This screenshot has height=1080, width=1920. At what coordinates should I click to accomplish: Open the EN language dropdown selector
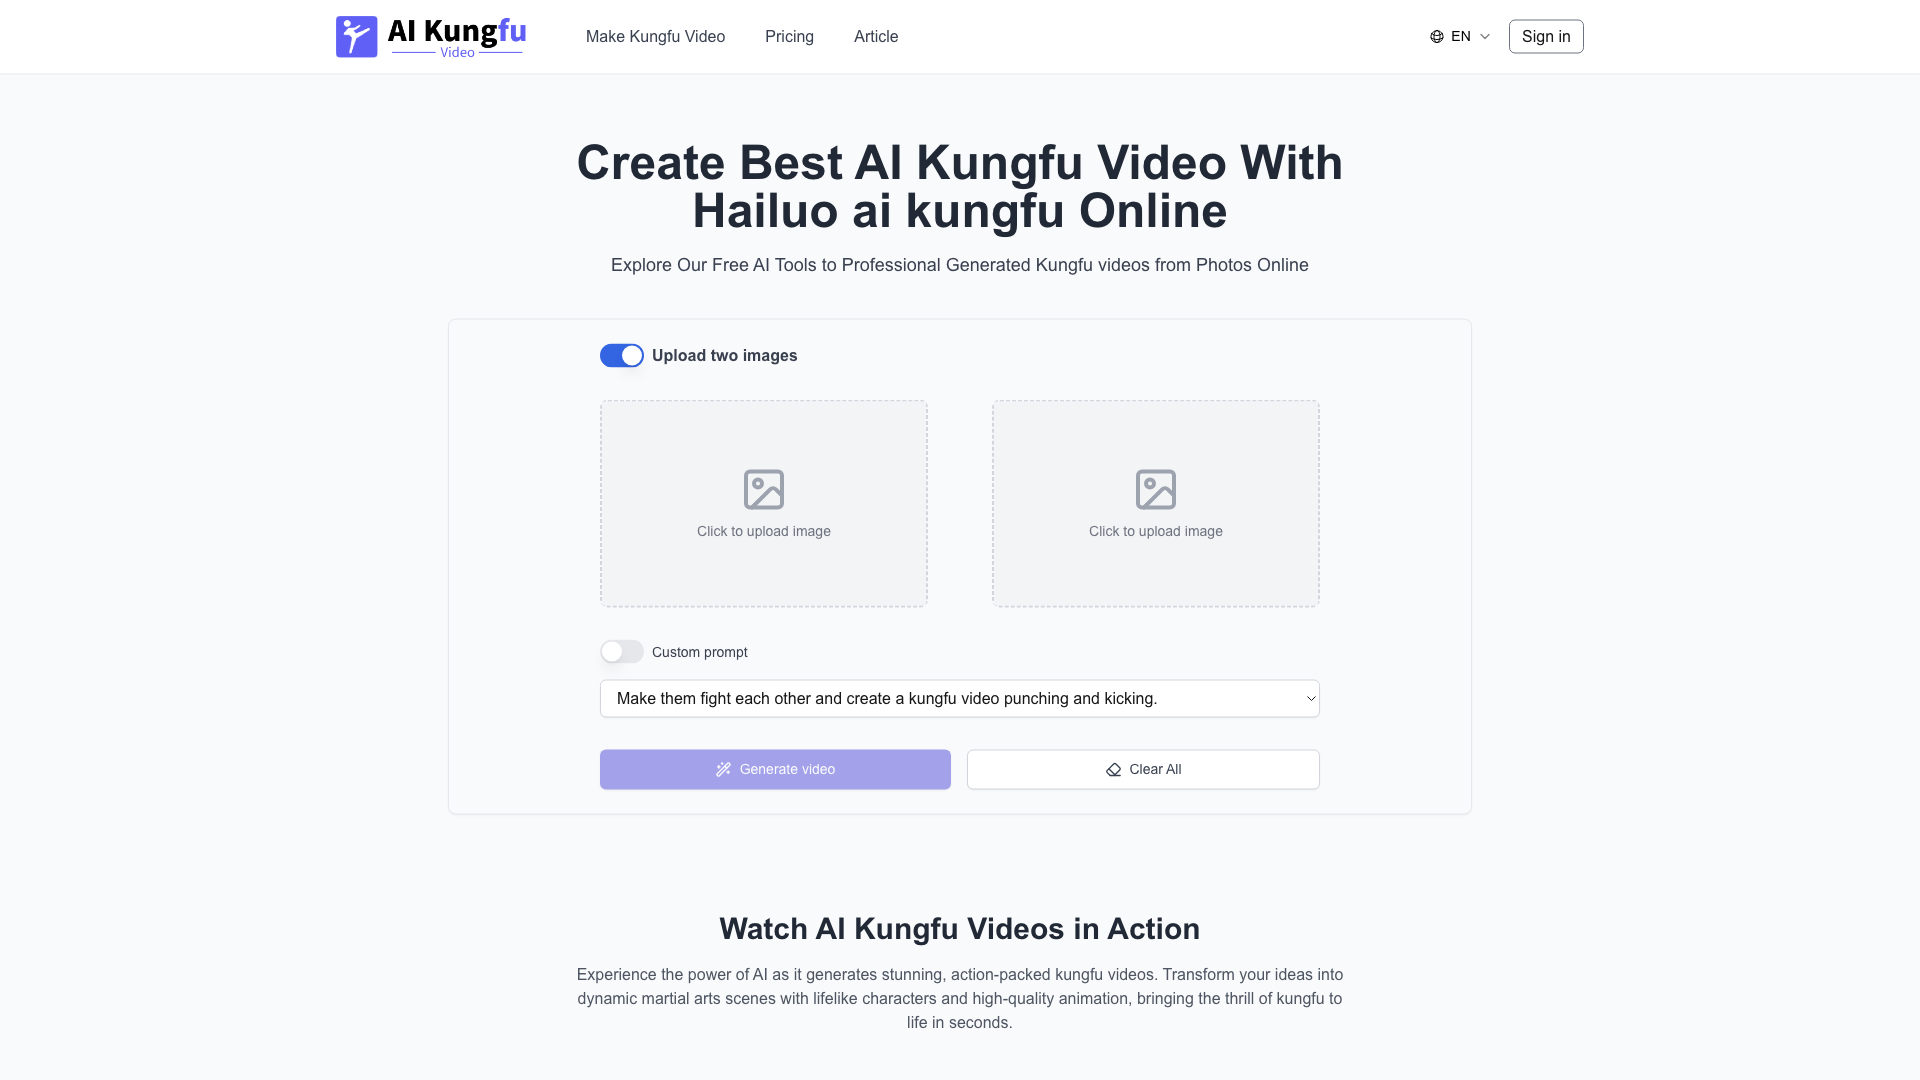point(1458,36)
